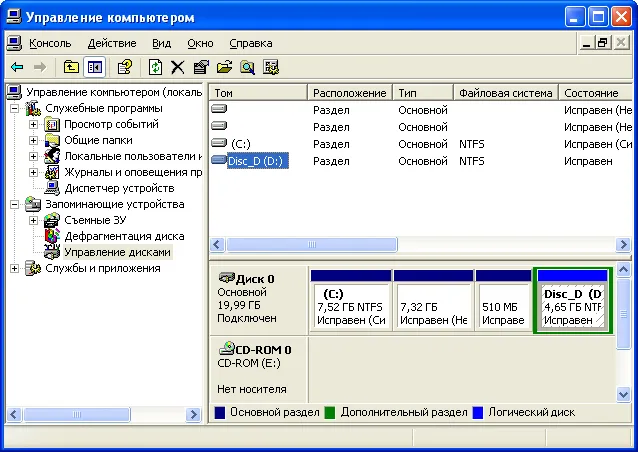Click the inner MDI restore button
The width and height of the screenshot is (638, 452).
[x=603, y=43]
